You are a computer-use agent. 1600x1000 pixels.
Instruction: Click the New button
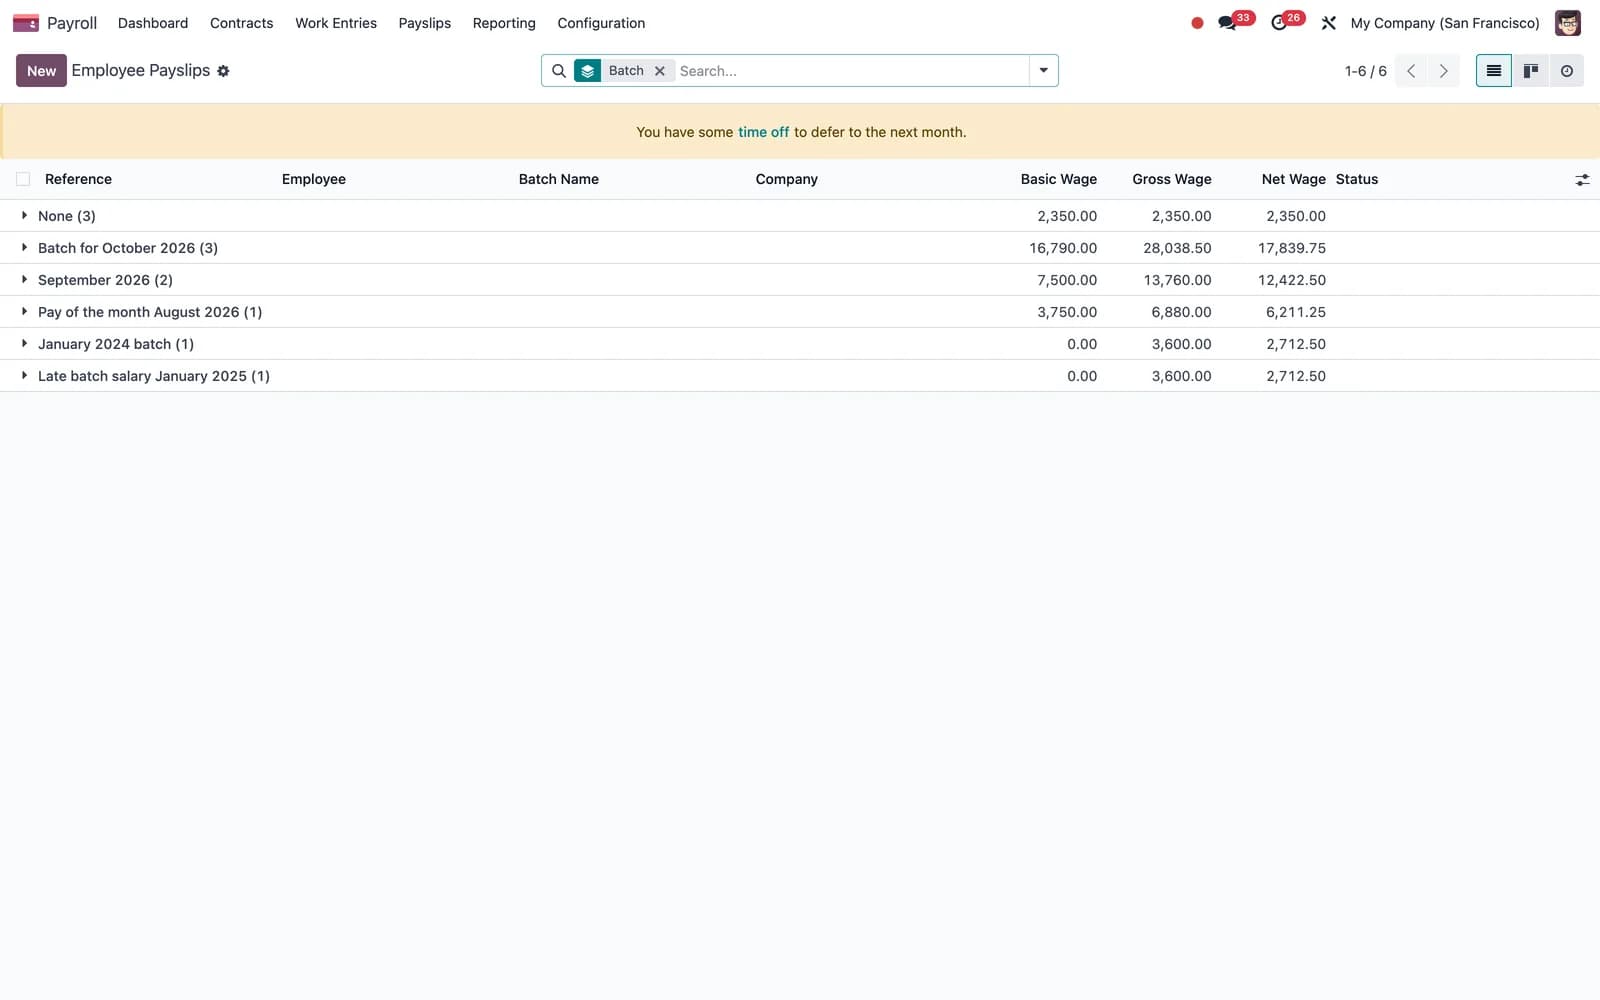[41, 71]
